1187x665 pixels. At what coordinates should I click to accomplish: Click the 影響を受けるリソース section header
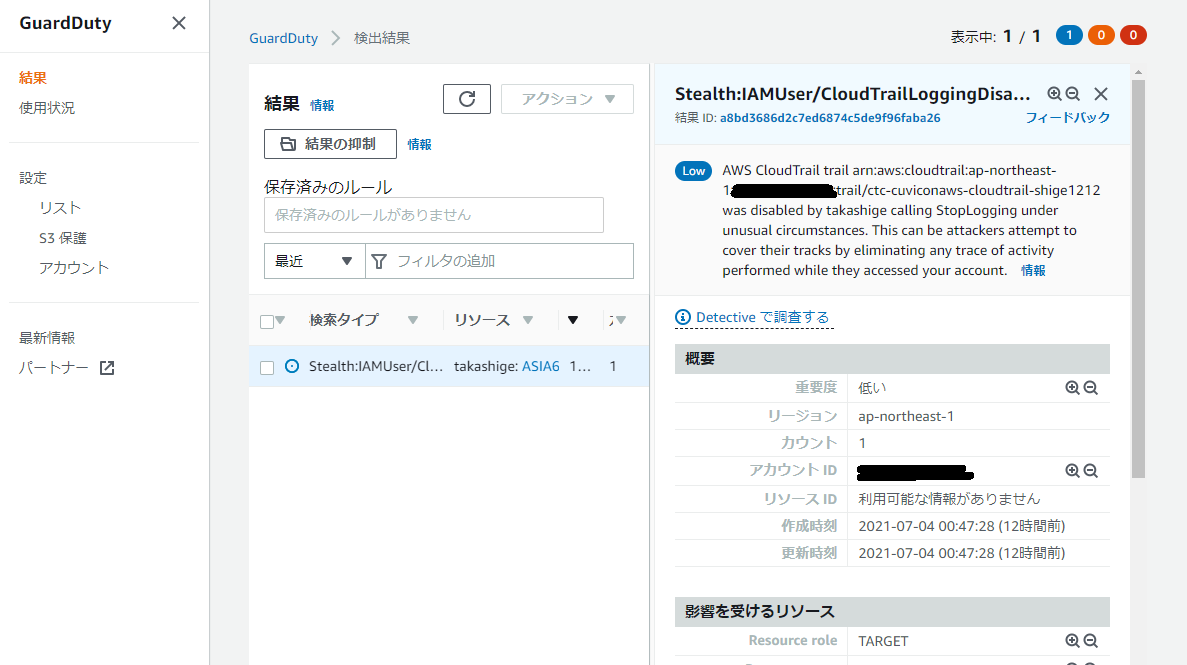[x=893, y=612]
